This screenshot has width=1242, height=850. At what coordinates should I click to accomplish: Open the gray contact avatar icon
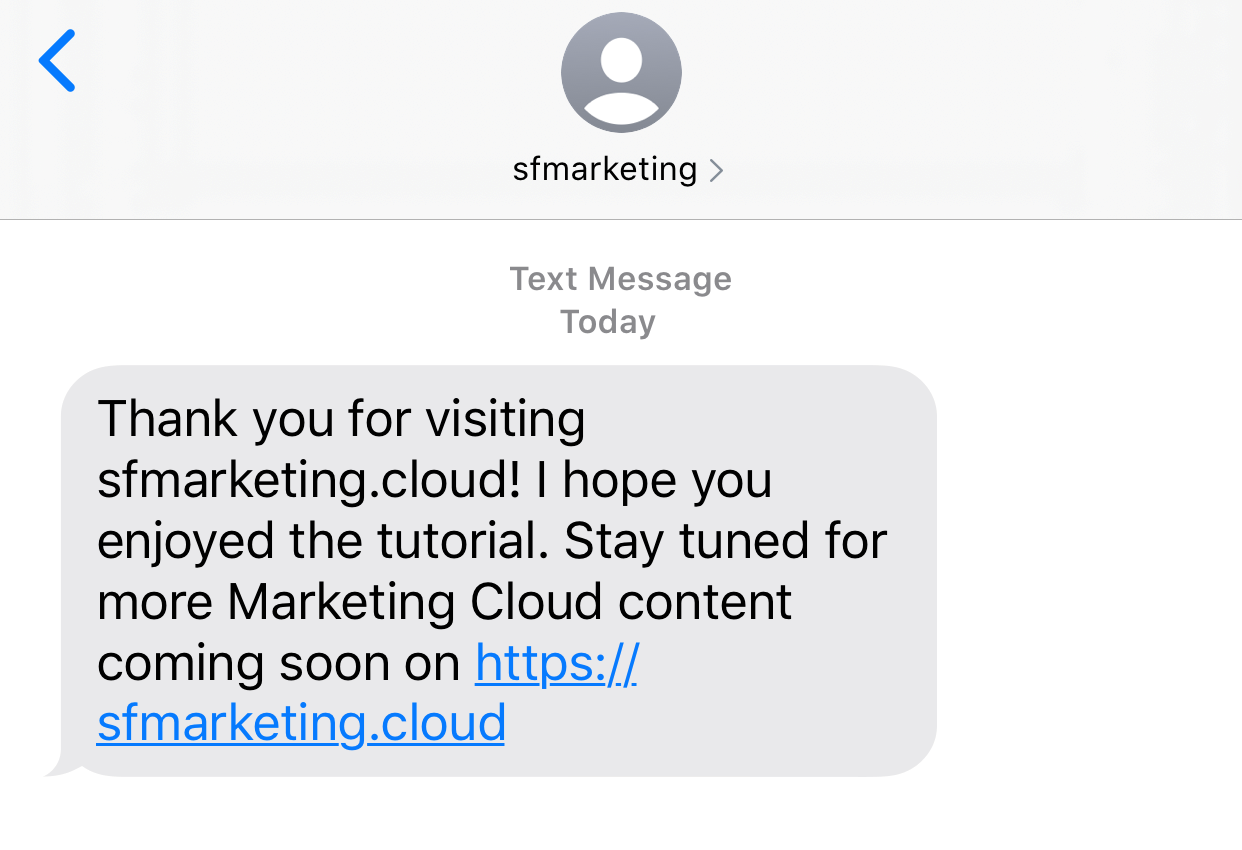coord(621,72)
